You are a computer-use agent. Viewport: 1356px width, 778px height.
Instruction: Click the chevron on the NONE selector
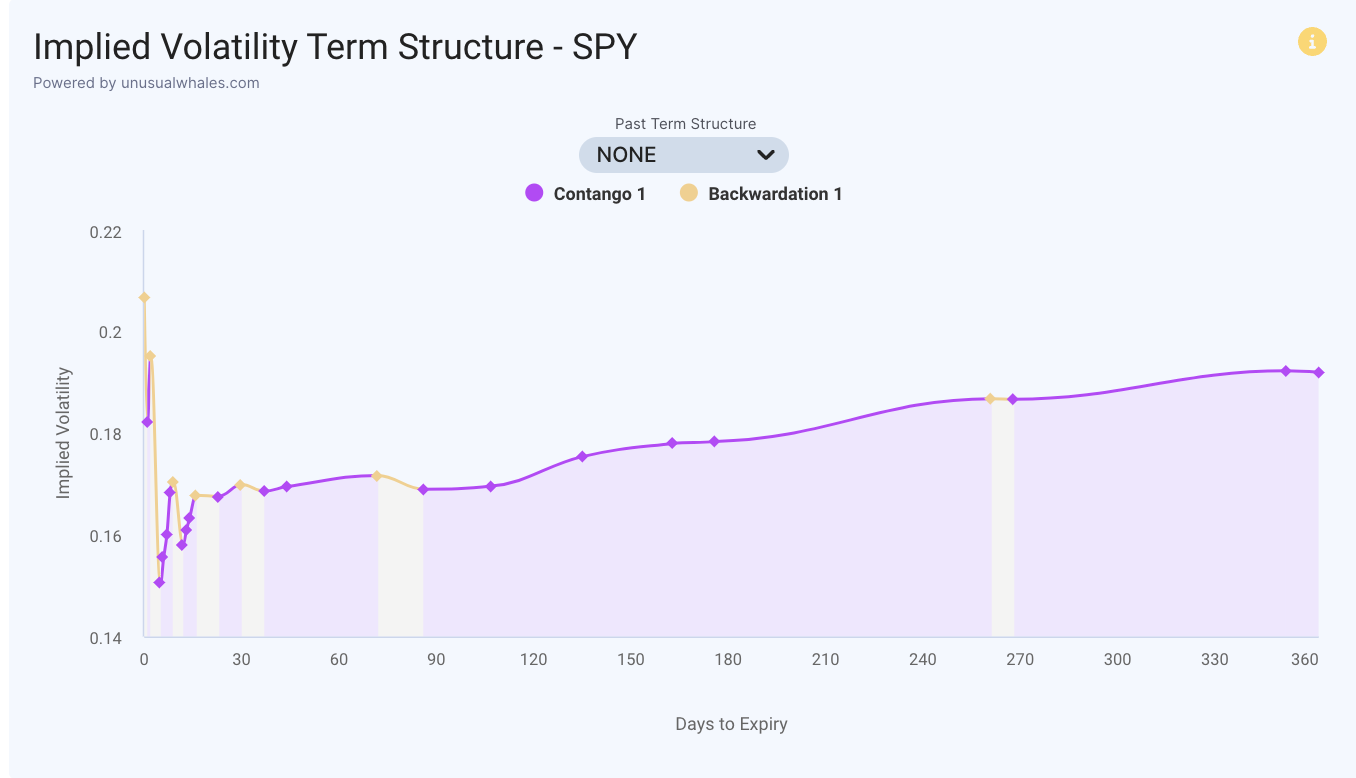[766, 154]
